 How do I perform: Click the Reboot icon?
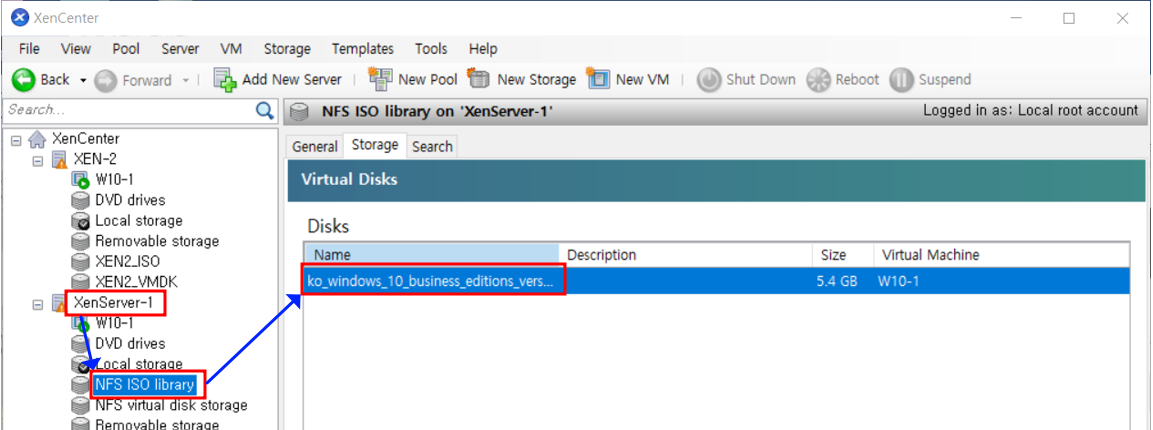coord(818,80)
